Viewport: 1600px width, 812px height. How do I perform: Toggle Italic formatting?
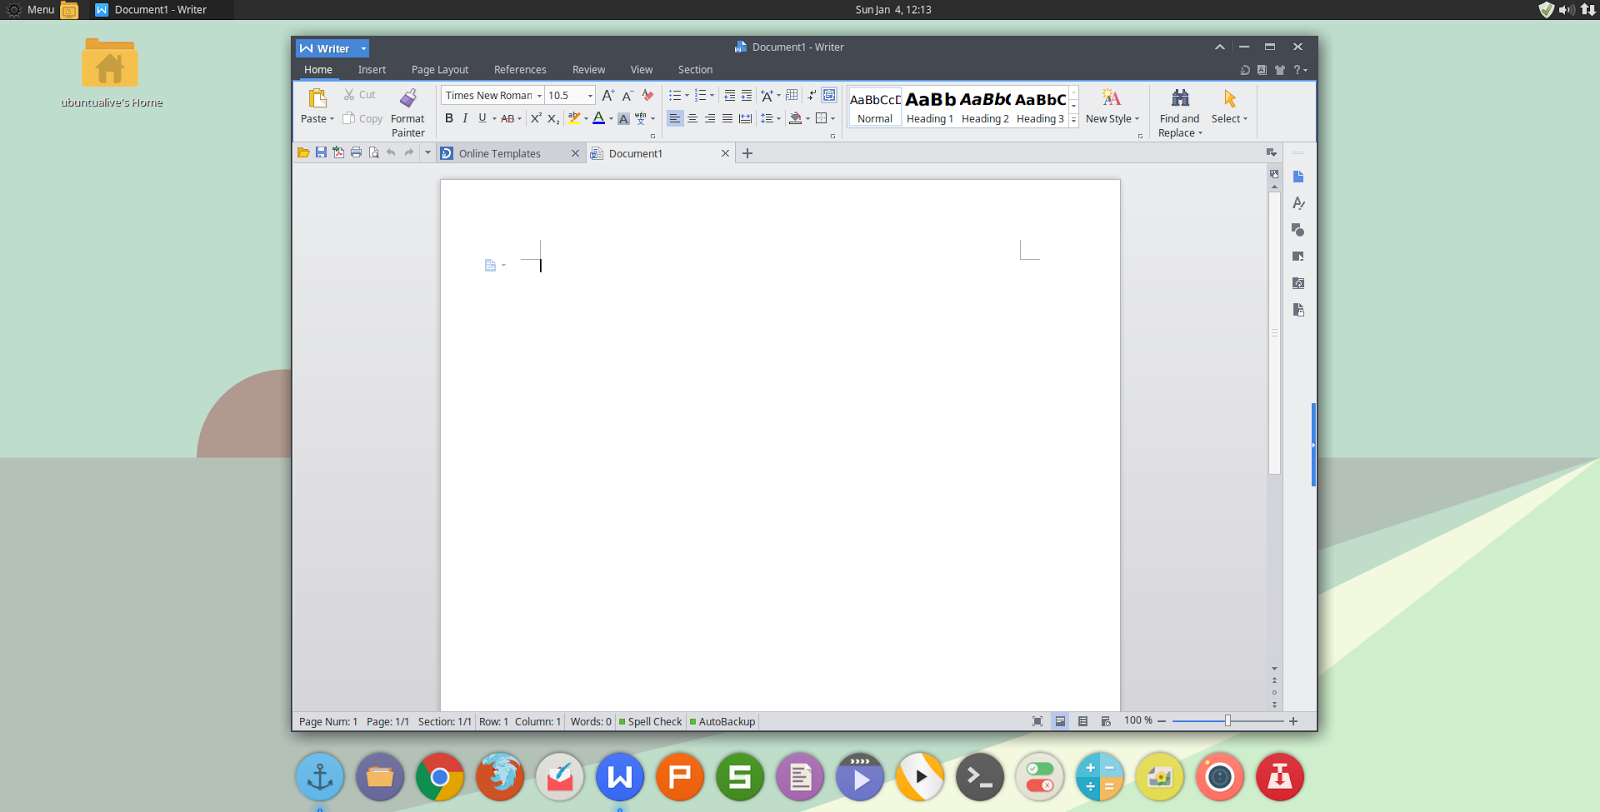click(x=465, y=118)
